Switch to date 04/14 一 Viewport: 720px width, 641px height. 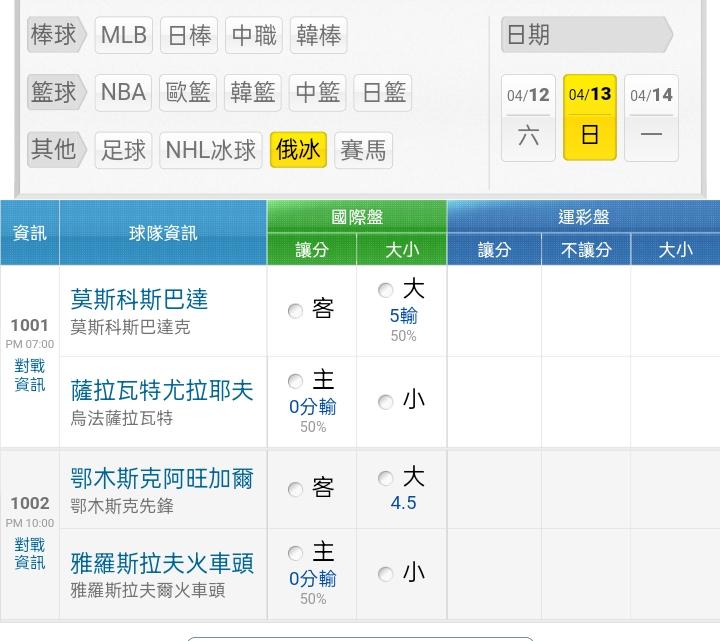click(x=652, y=118)
